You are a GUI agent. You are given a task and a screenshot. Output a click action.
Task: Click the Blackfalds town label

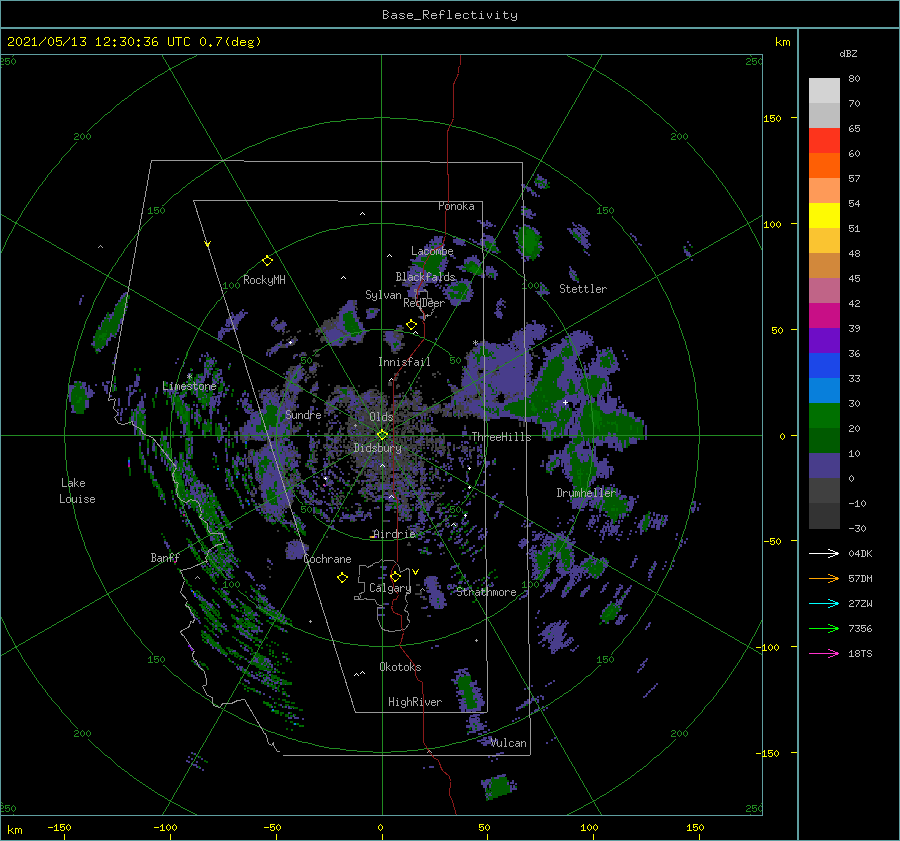(x=425, y=277)
